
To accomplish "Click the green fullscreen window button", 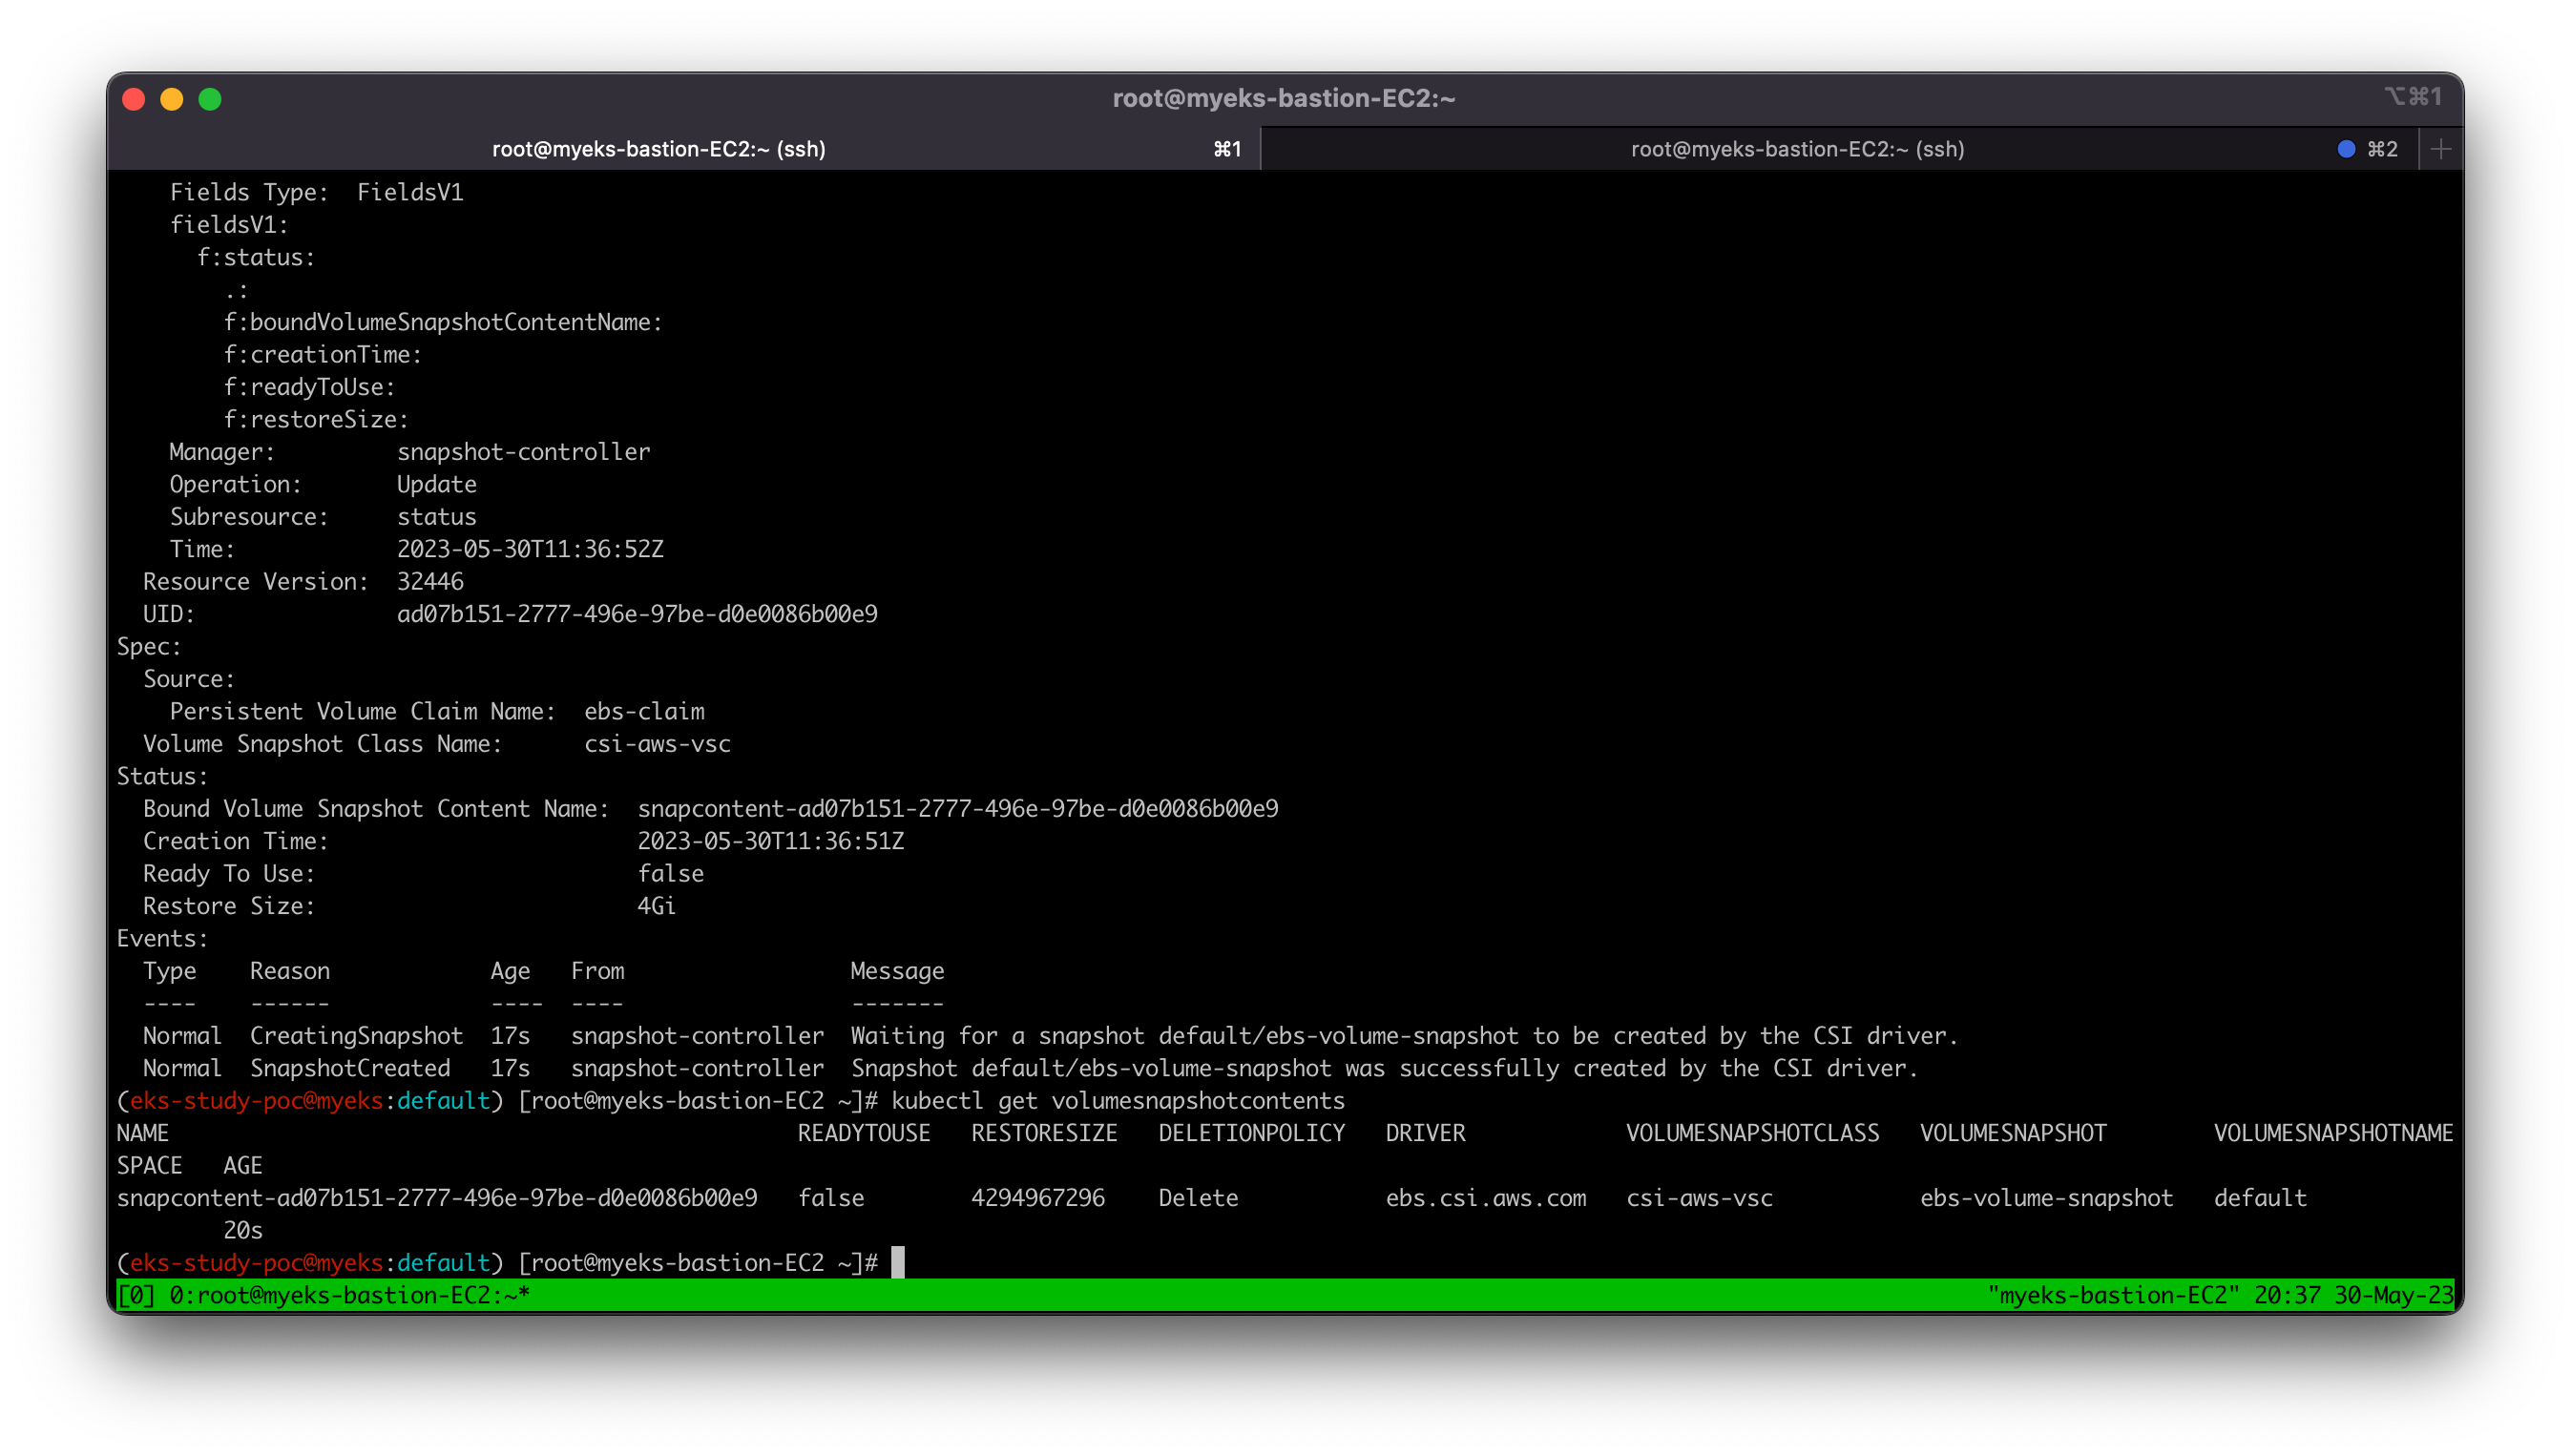I will point(210,99).
